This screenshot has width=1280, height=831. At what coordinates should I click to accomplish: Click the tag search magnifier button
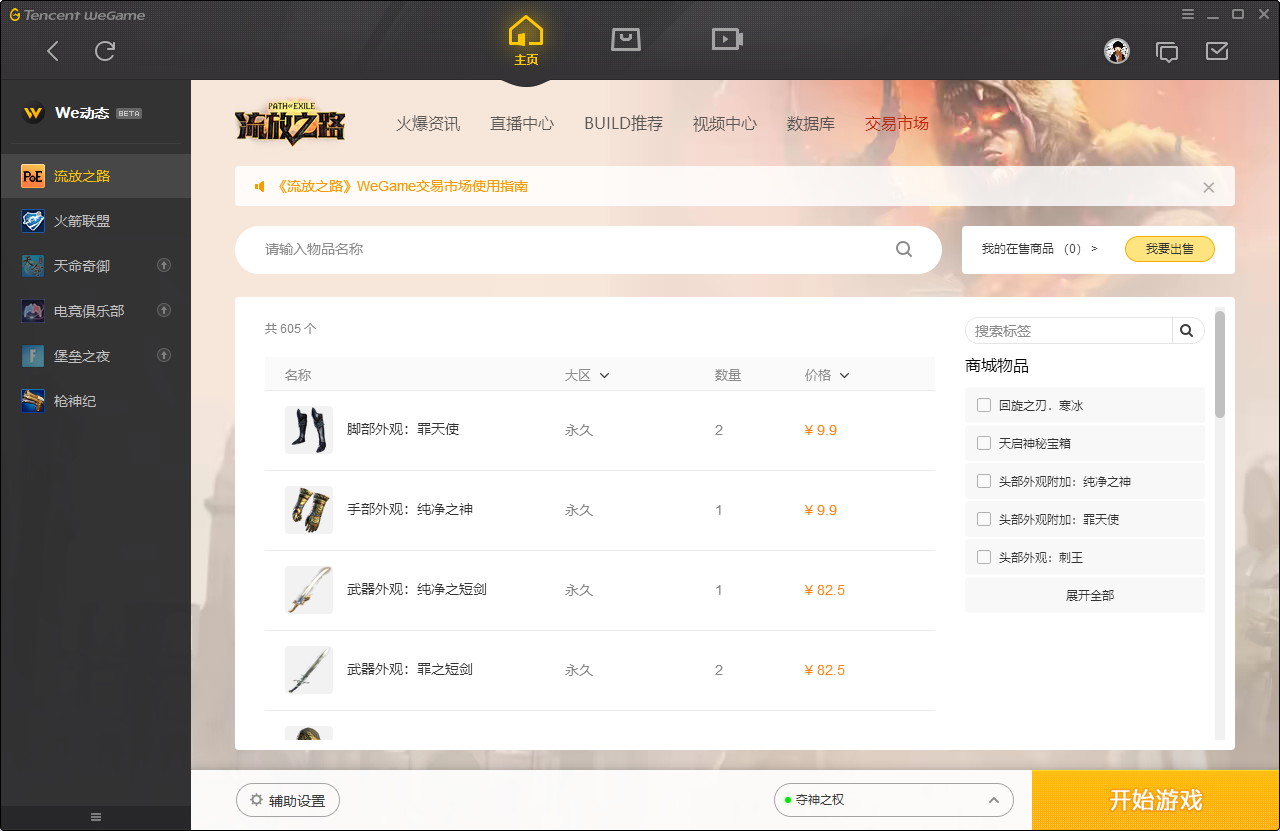tap(1187, 330)
